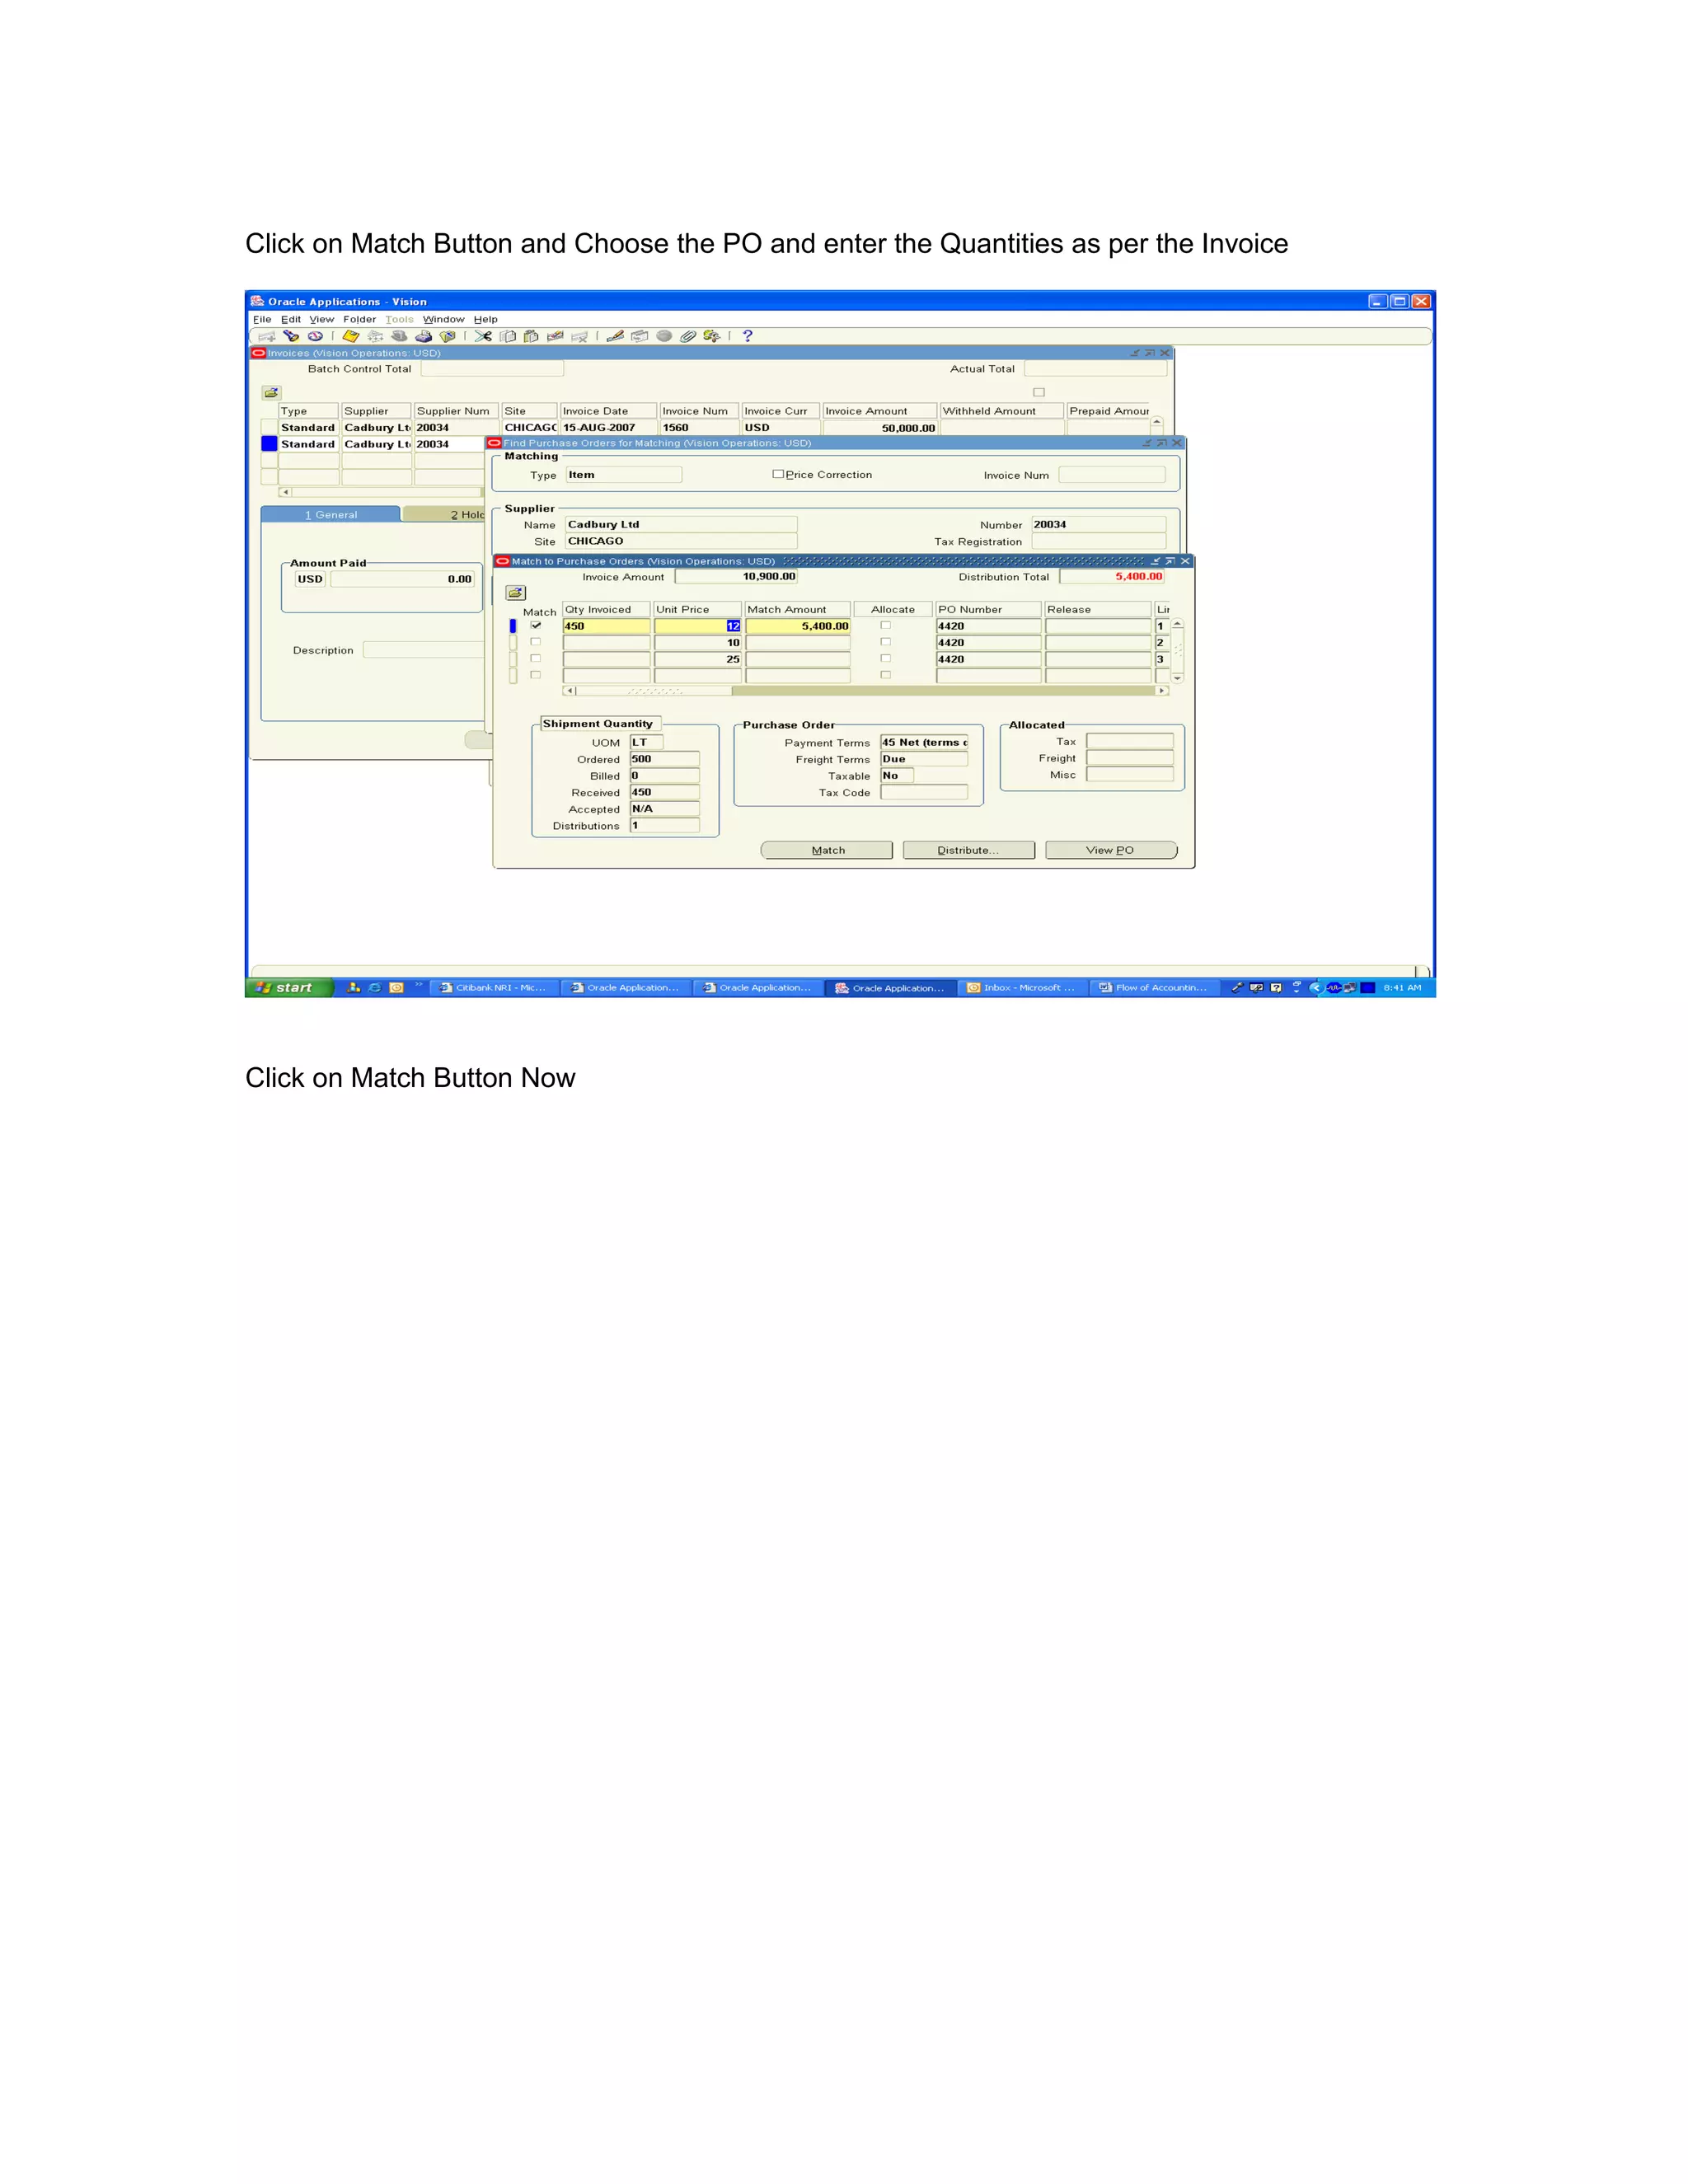
Task: Click the Description field in Invoices
Action: click(424, 650)
